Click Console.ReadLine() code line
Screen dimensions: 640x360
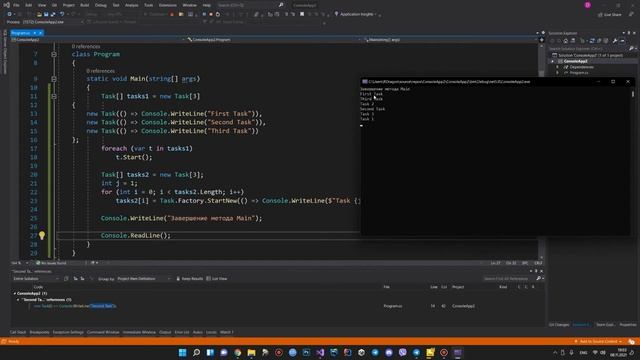click(x=136, y=236)
